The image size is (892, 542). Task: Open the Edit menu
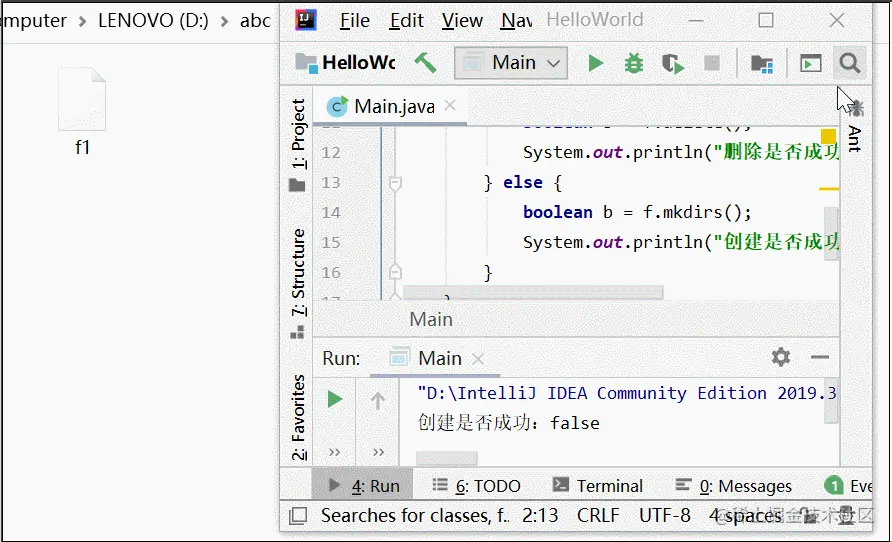(x=406, y=20)
